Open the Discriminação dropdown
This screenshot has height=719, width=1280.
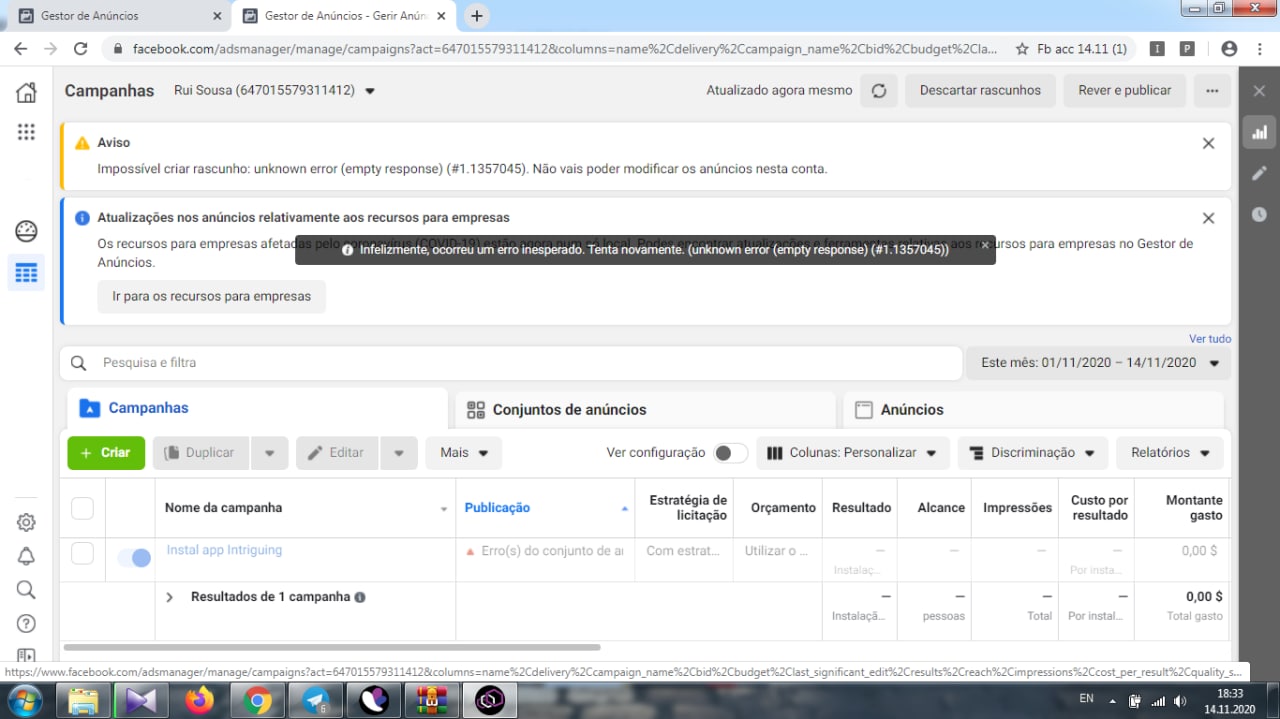click(x=1033, y=453)
